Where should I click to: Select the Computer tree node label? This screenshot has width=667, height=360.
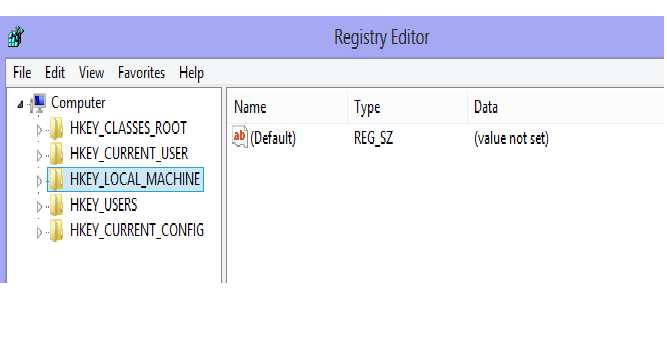click(78, 103)
